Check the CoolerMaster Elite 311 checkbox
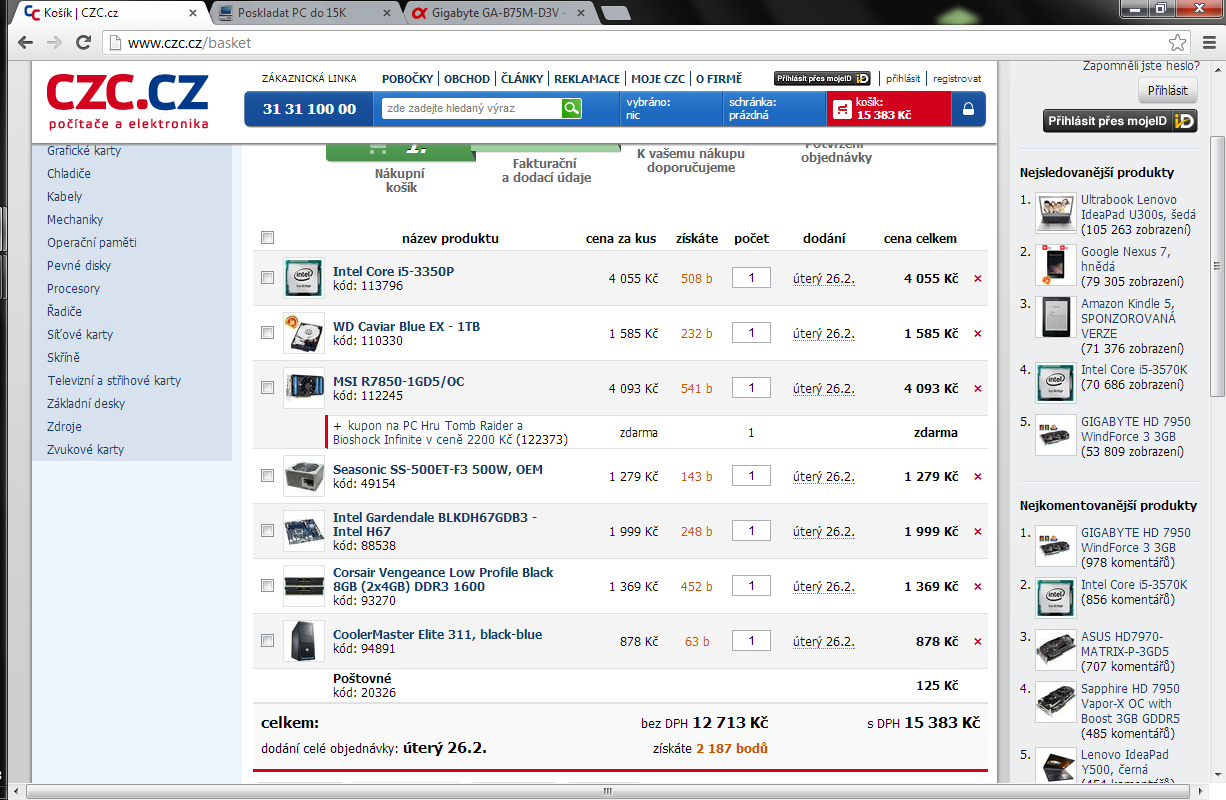The height and width of the screenshot is (800, 1226). tap(267, 641)
